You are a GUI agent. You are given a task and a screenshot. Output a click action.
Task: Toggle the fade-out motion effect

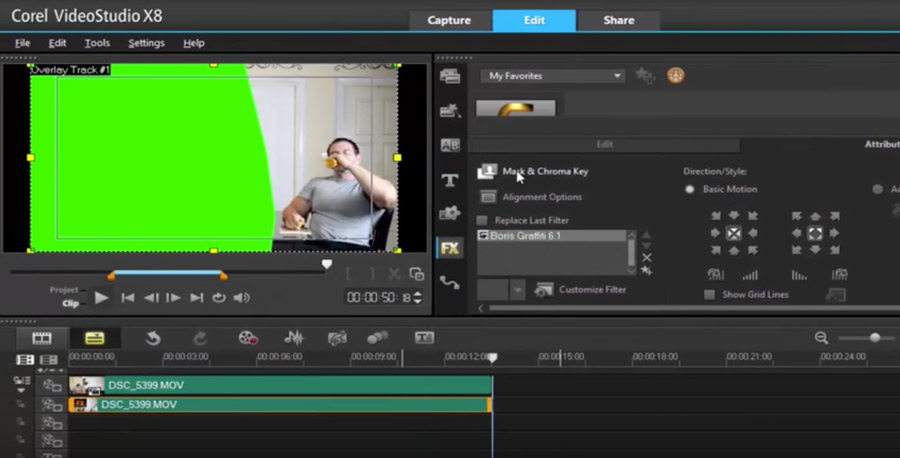tap(799, 275)
